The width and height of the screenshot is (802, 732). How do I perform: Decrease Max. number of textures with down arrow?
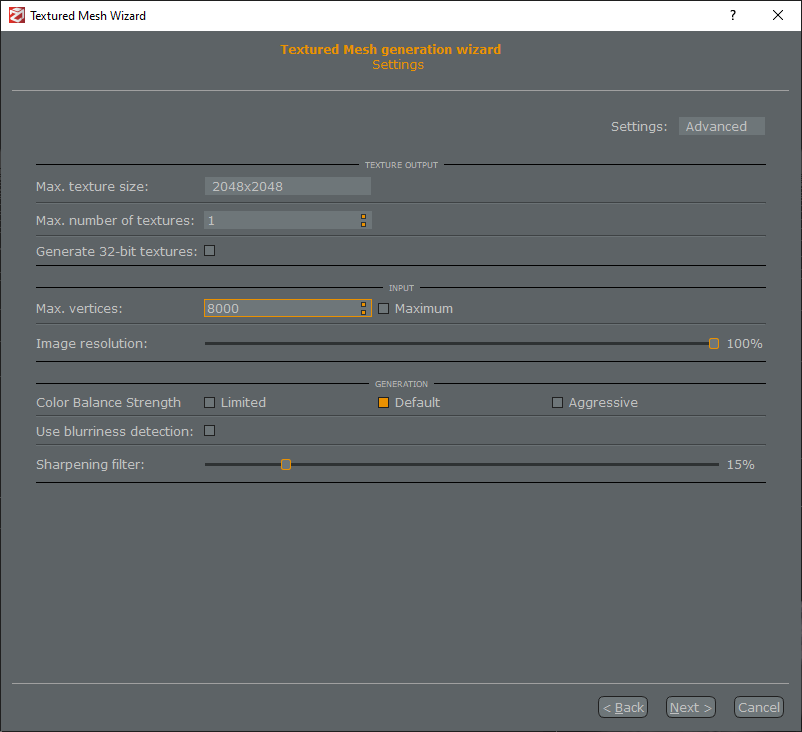coord(364,225)
